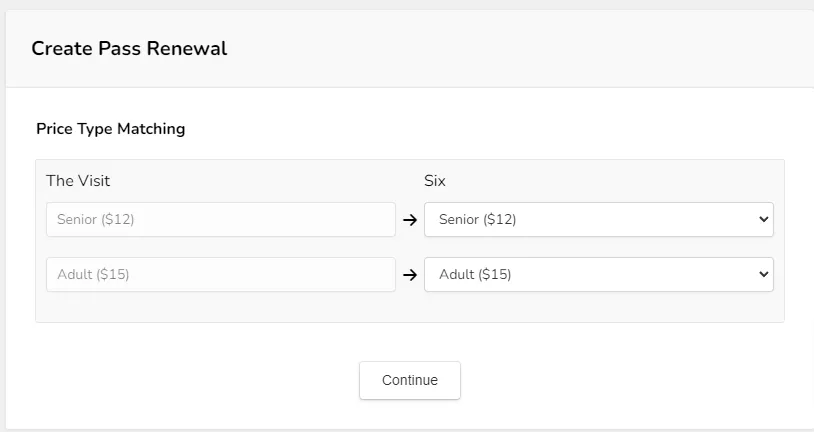Screen dimensions: 814x432
Task: Click the arrow icon beside Senior ($12)
Action: (410, 220)
